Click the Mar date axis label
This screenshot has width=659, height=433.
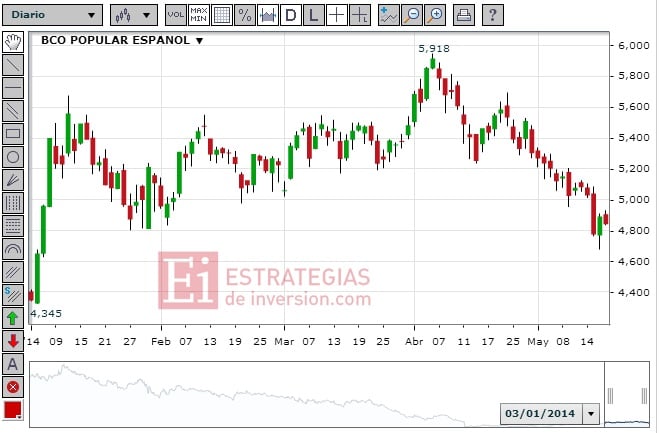284,341
